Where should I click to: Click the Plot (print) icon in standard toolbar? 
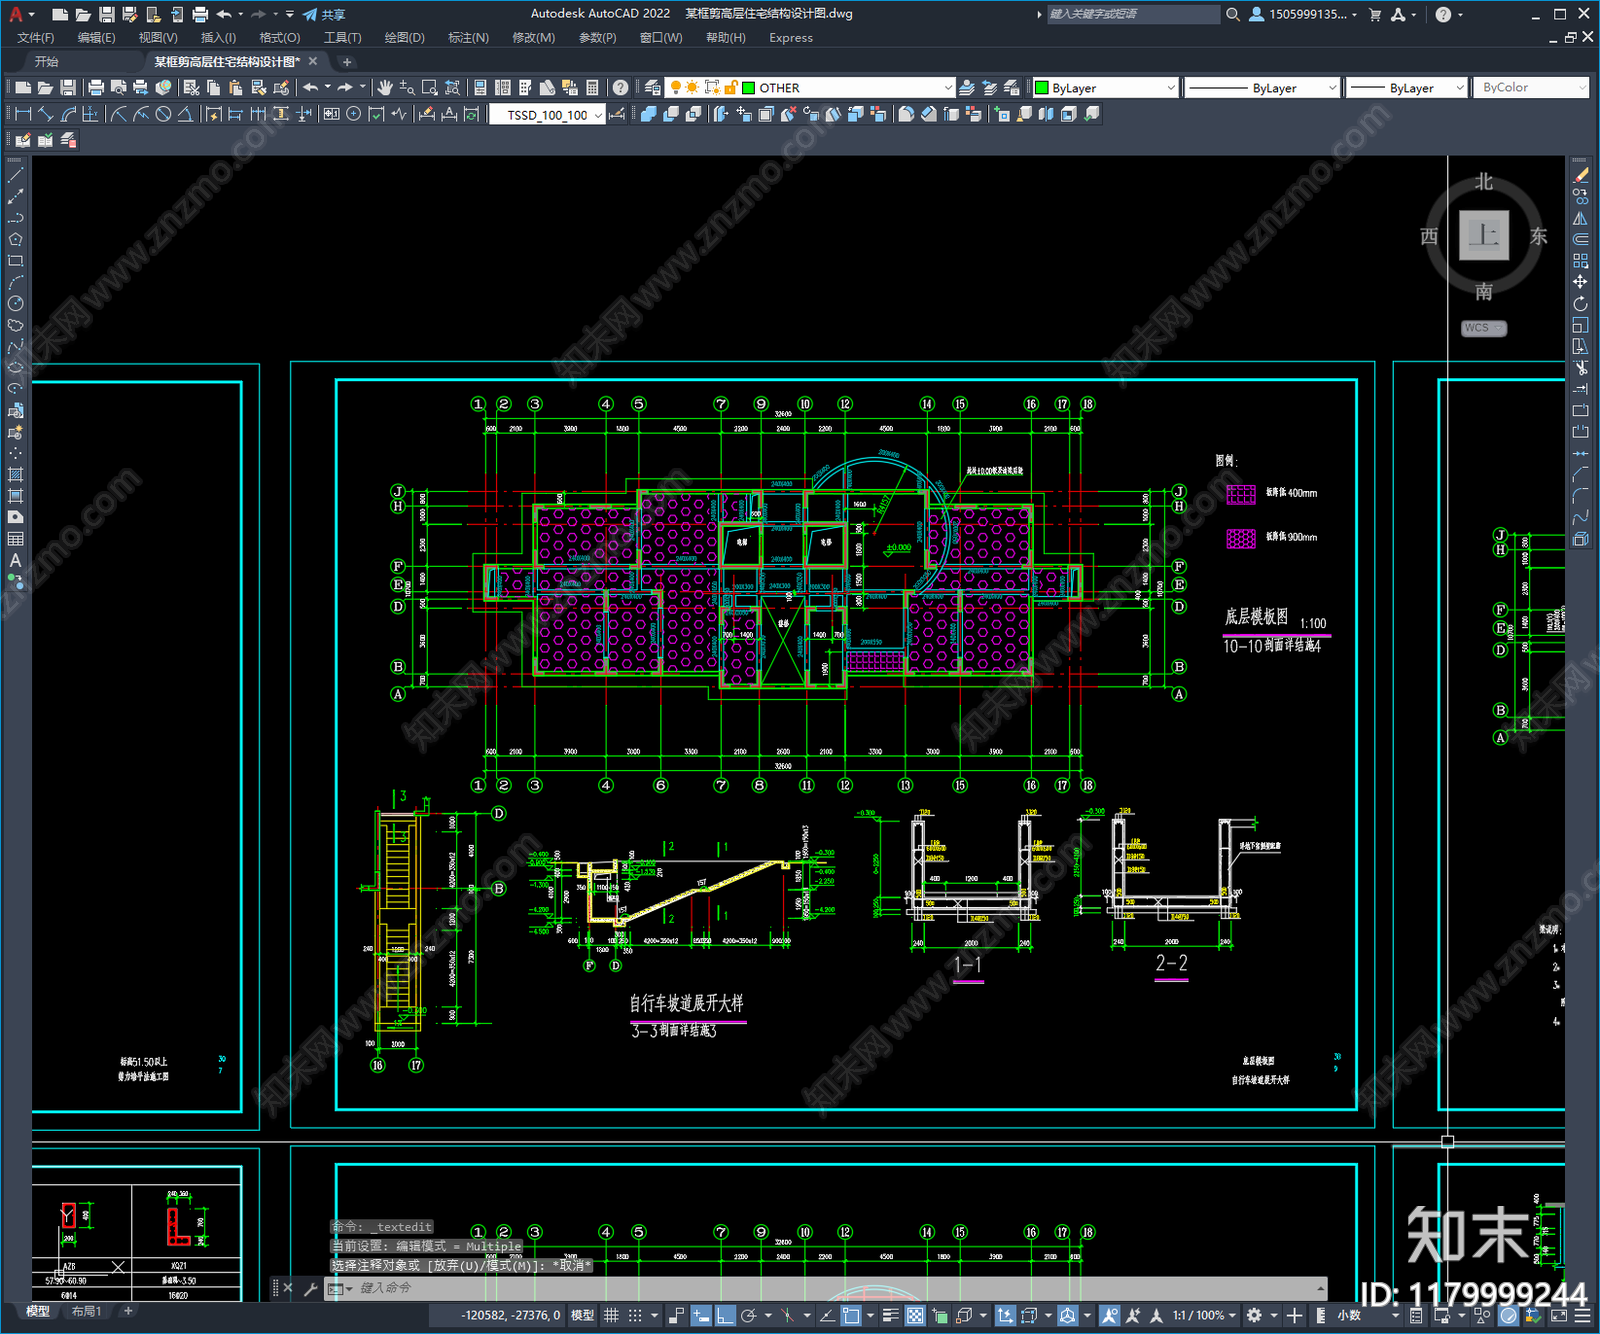coord(96,88)
